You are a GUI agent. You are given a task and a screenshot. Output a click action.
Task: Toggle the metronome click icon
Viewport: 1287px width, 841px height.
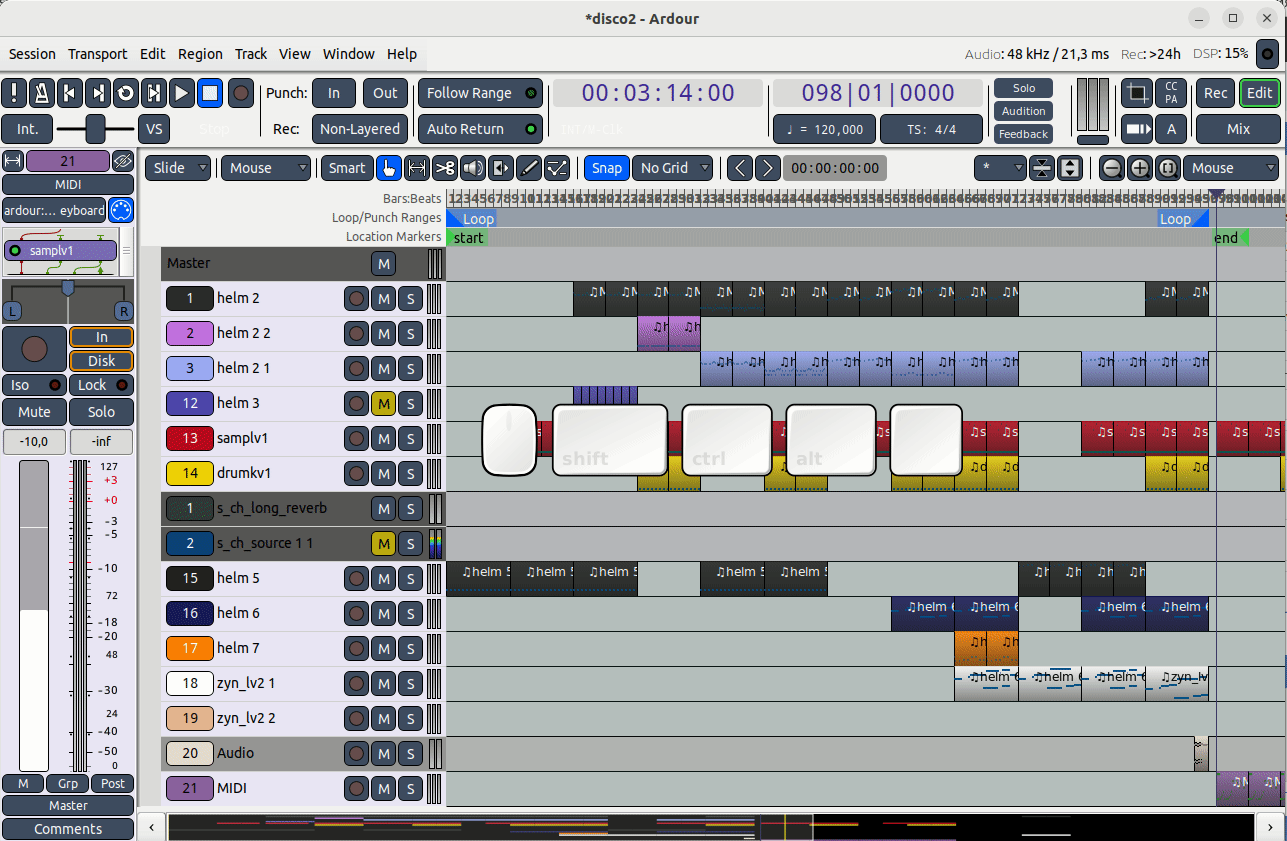tap(42, 93)
